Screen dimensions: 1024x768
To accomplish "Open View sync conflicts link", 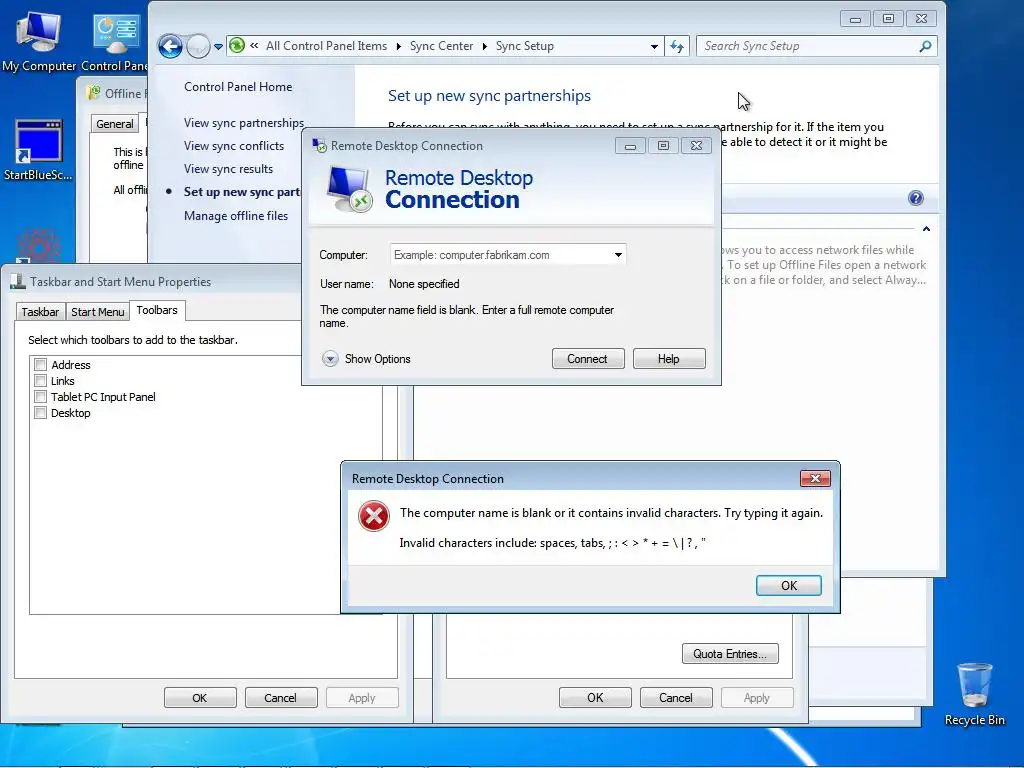I will tap(234, 146).
